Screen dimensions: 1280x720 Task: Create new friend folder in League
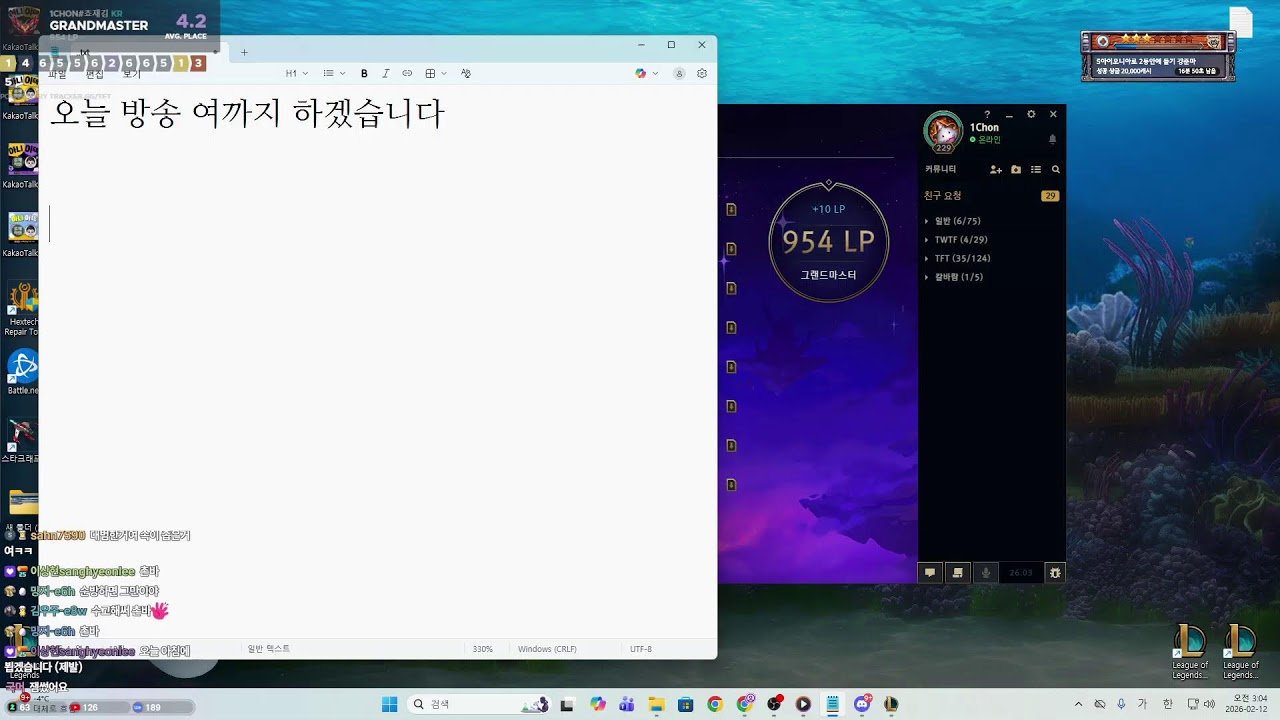pos(1016,170)
